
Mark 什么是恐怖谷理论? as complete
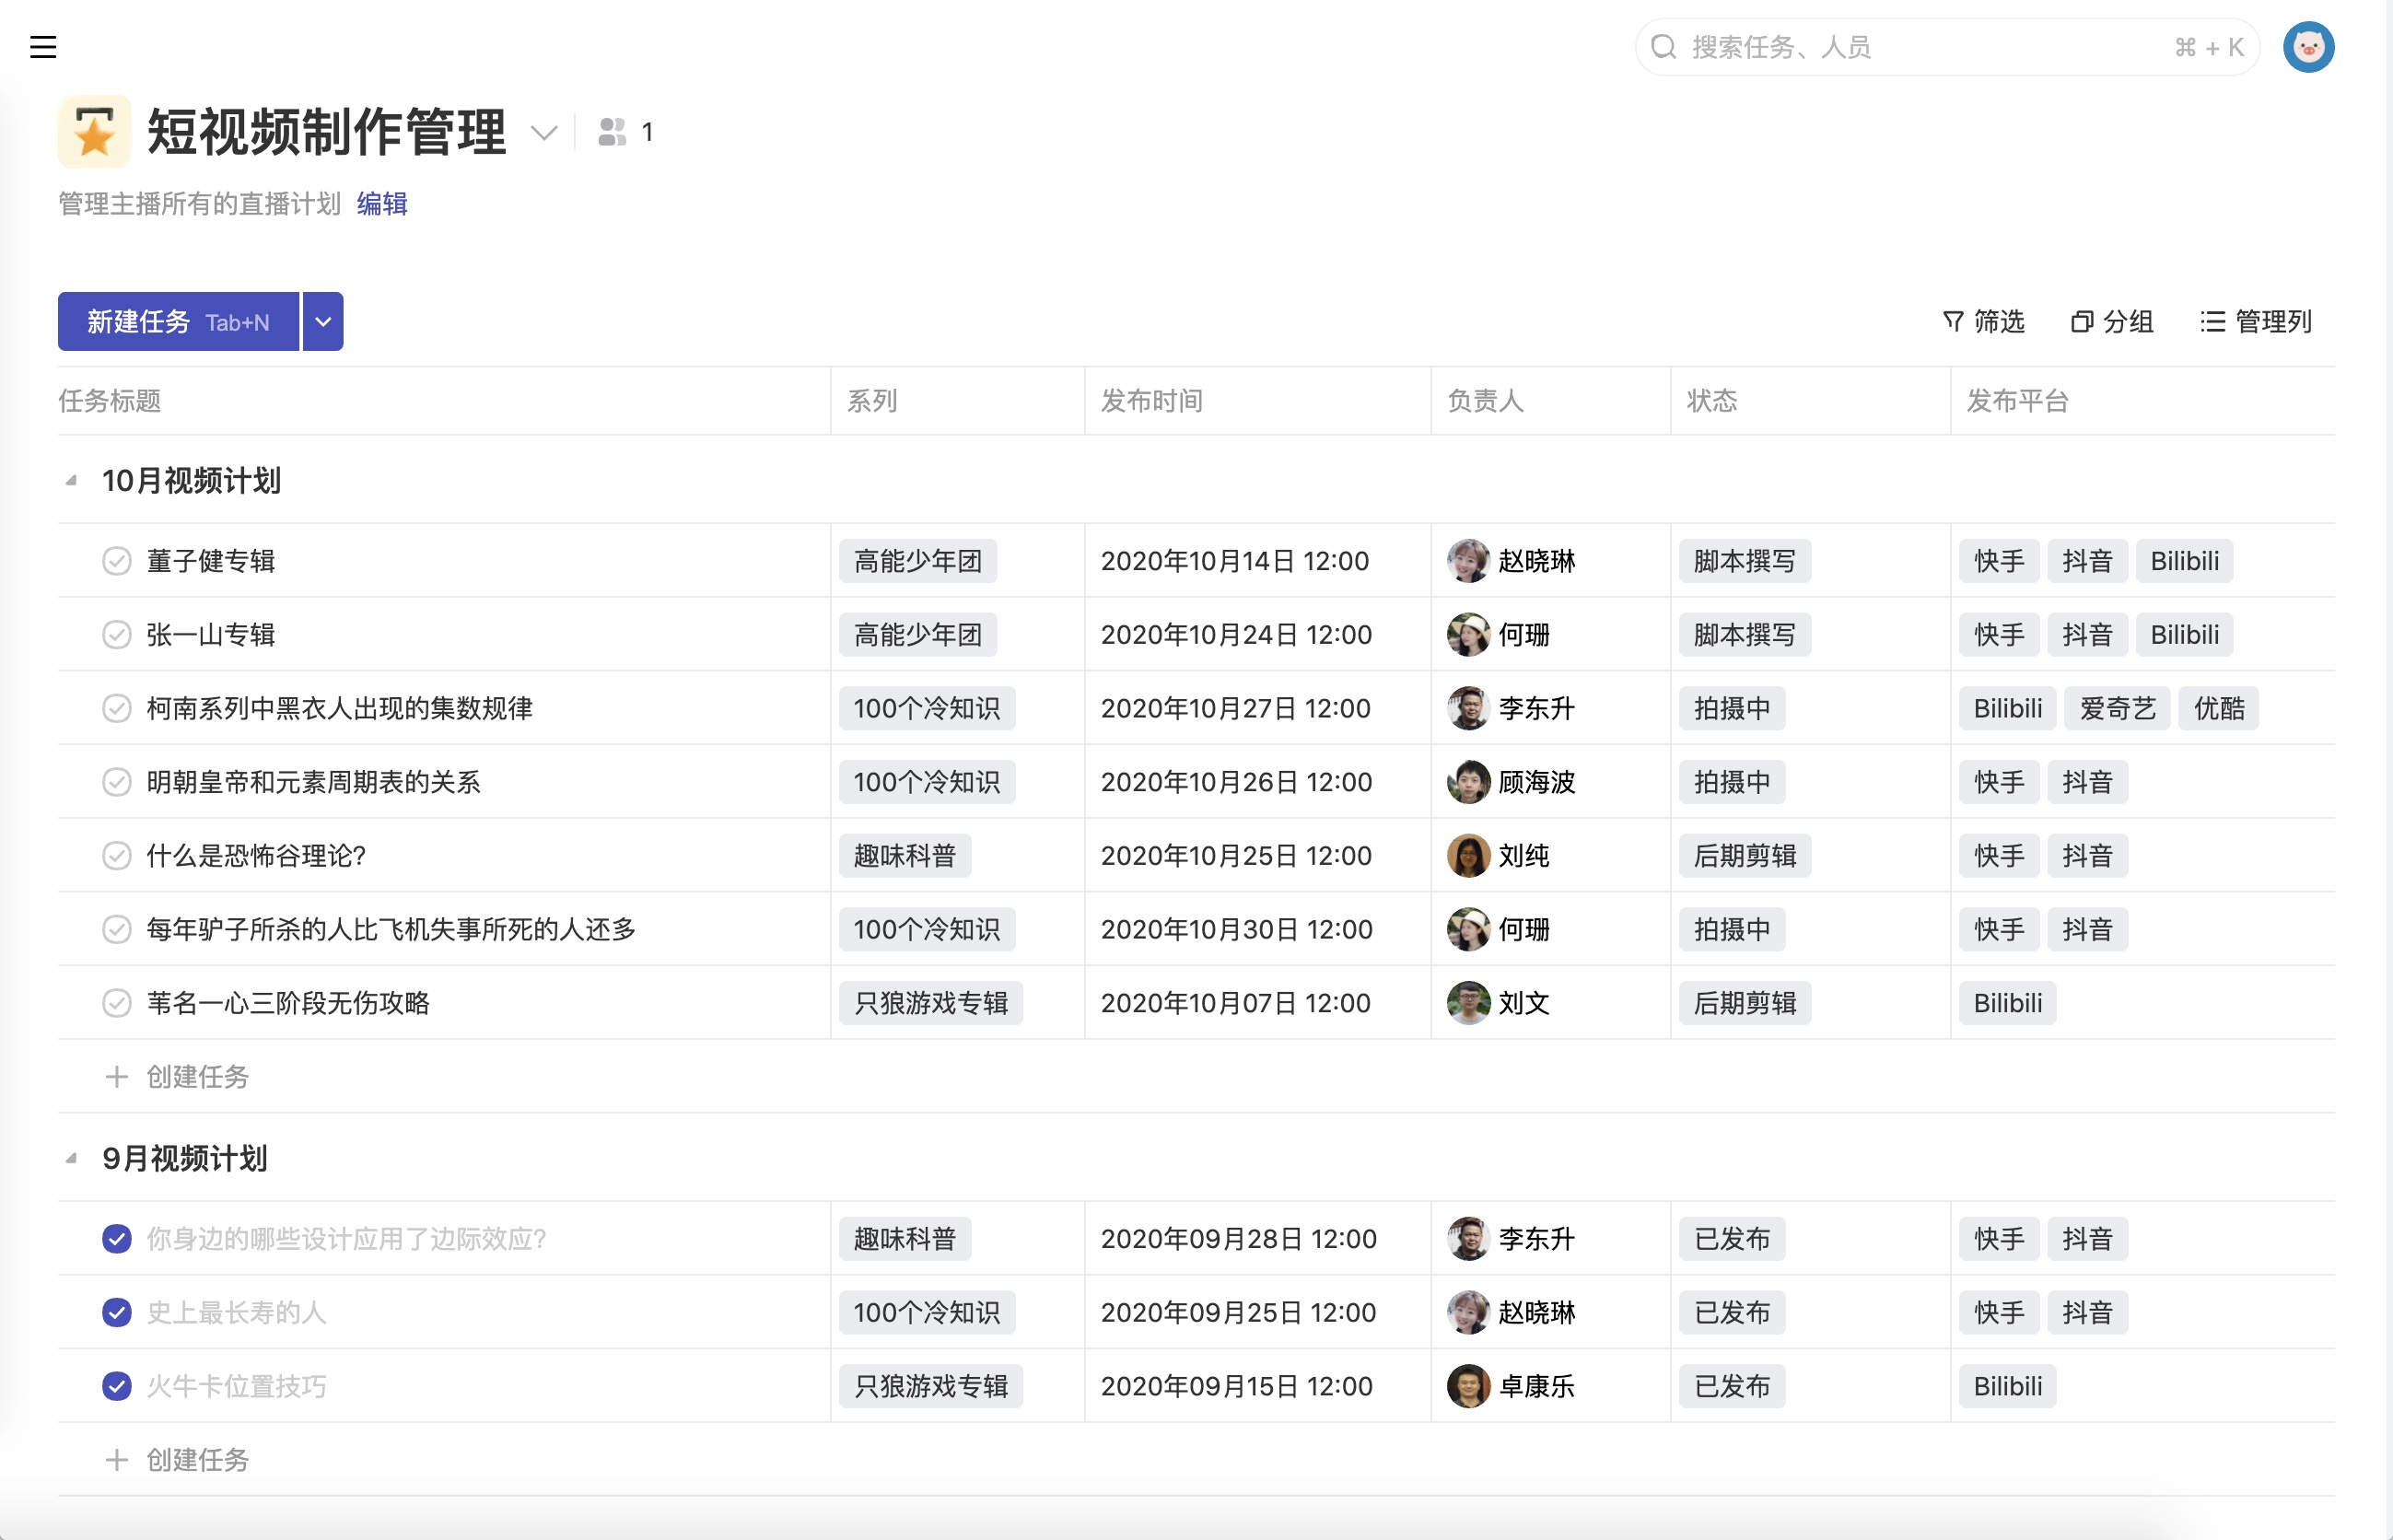(x=117, y=856)
